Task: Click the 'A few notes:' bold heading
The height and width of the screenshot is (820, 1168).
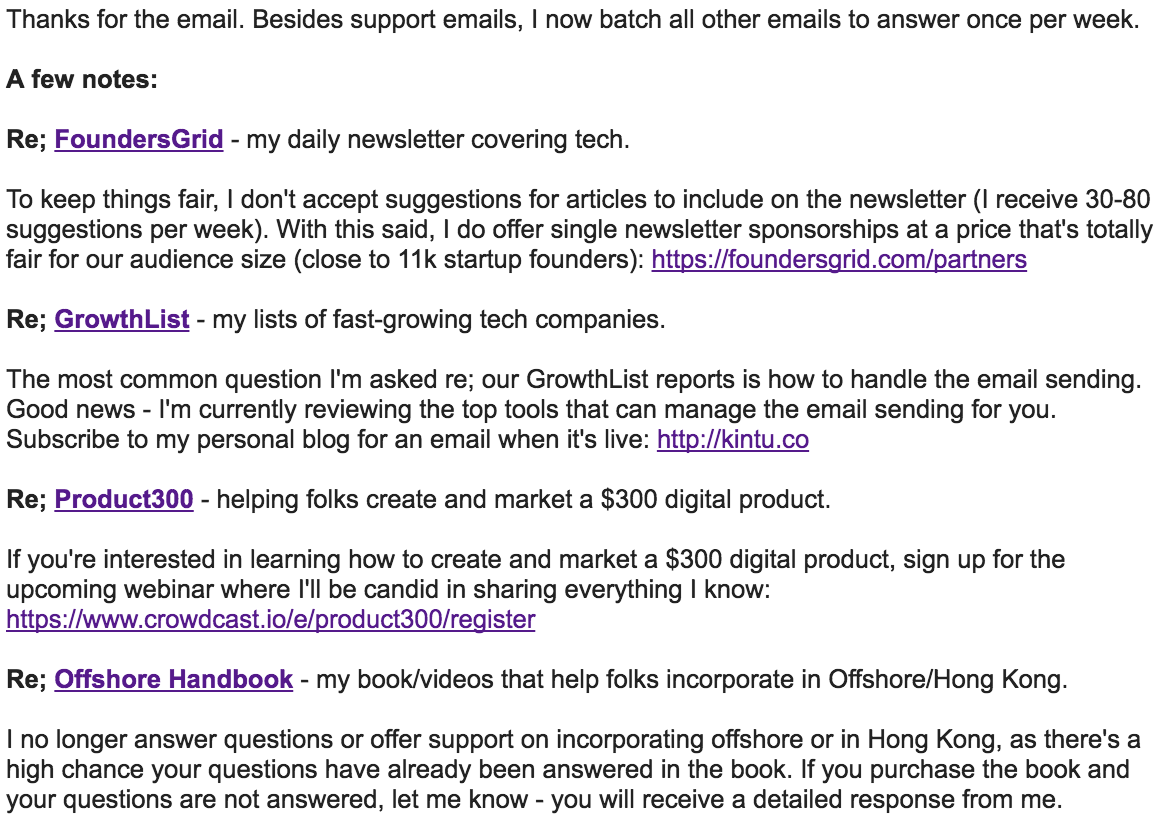Action: [82, 79]
